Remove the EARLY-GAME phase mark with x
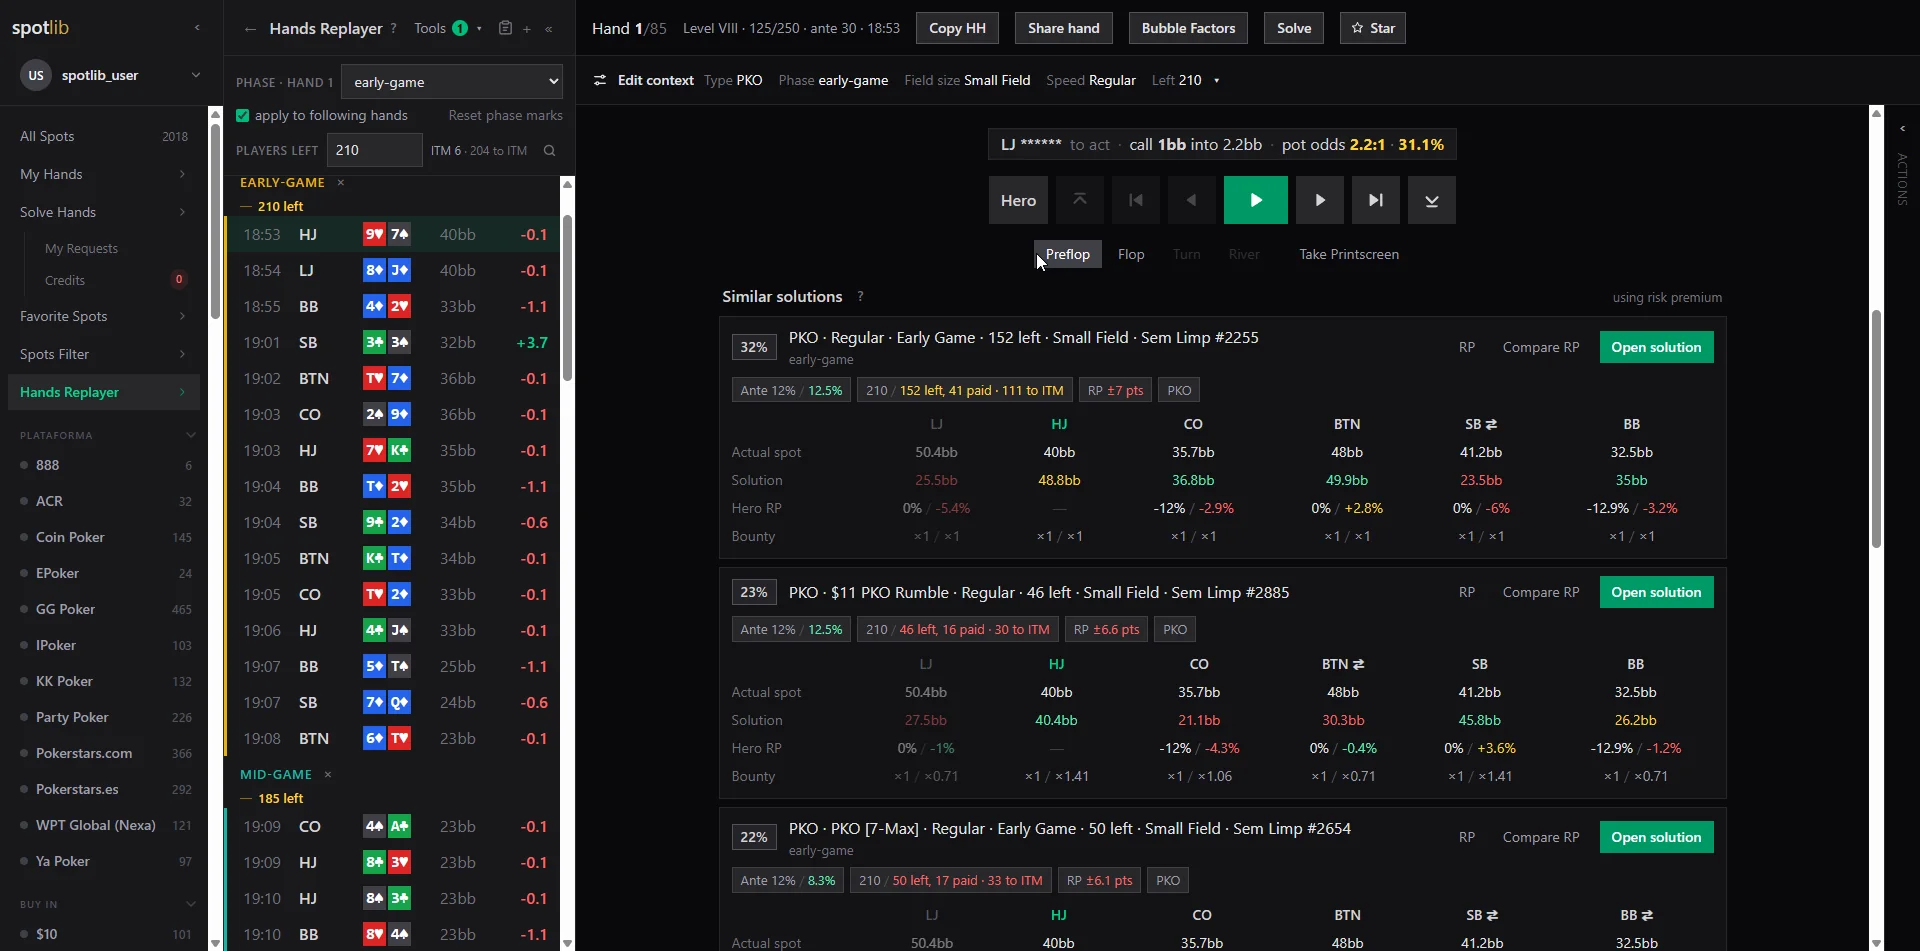Viewport: 1920px width, 951px height. tap(341, 182)
